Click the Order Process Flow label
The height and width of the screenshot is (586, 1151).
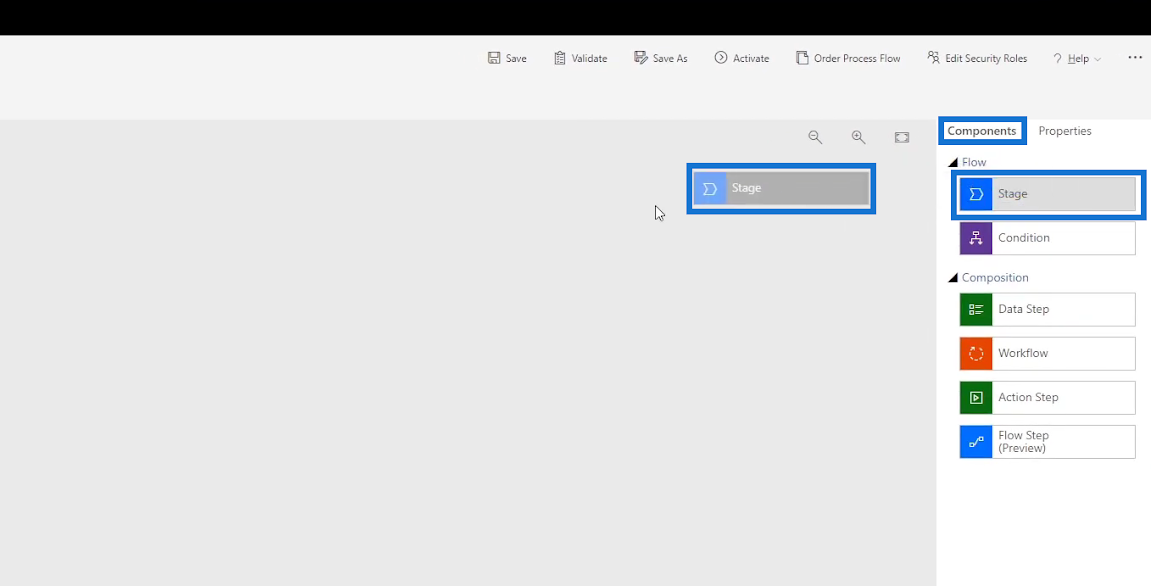click(857, 59)
